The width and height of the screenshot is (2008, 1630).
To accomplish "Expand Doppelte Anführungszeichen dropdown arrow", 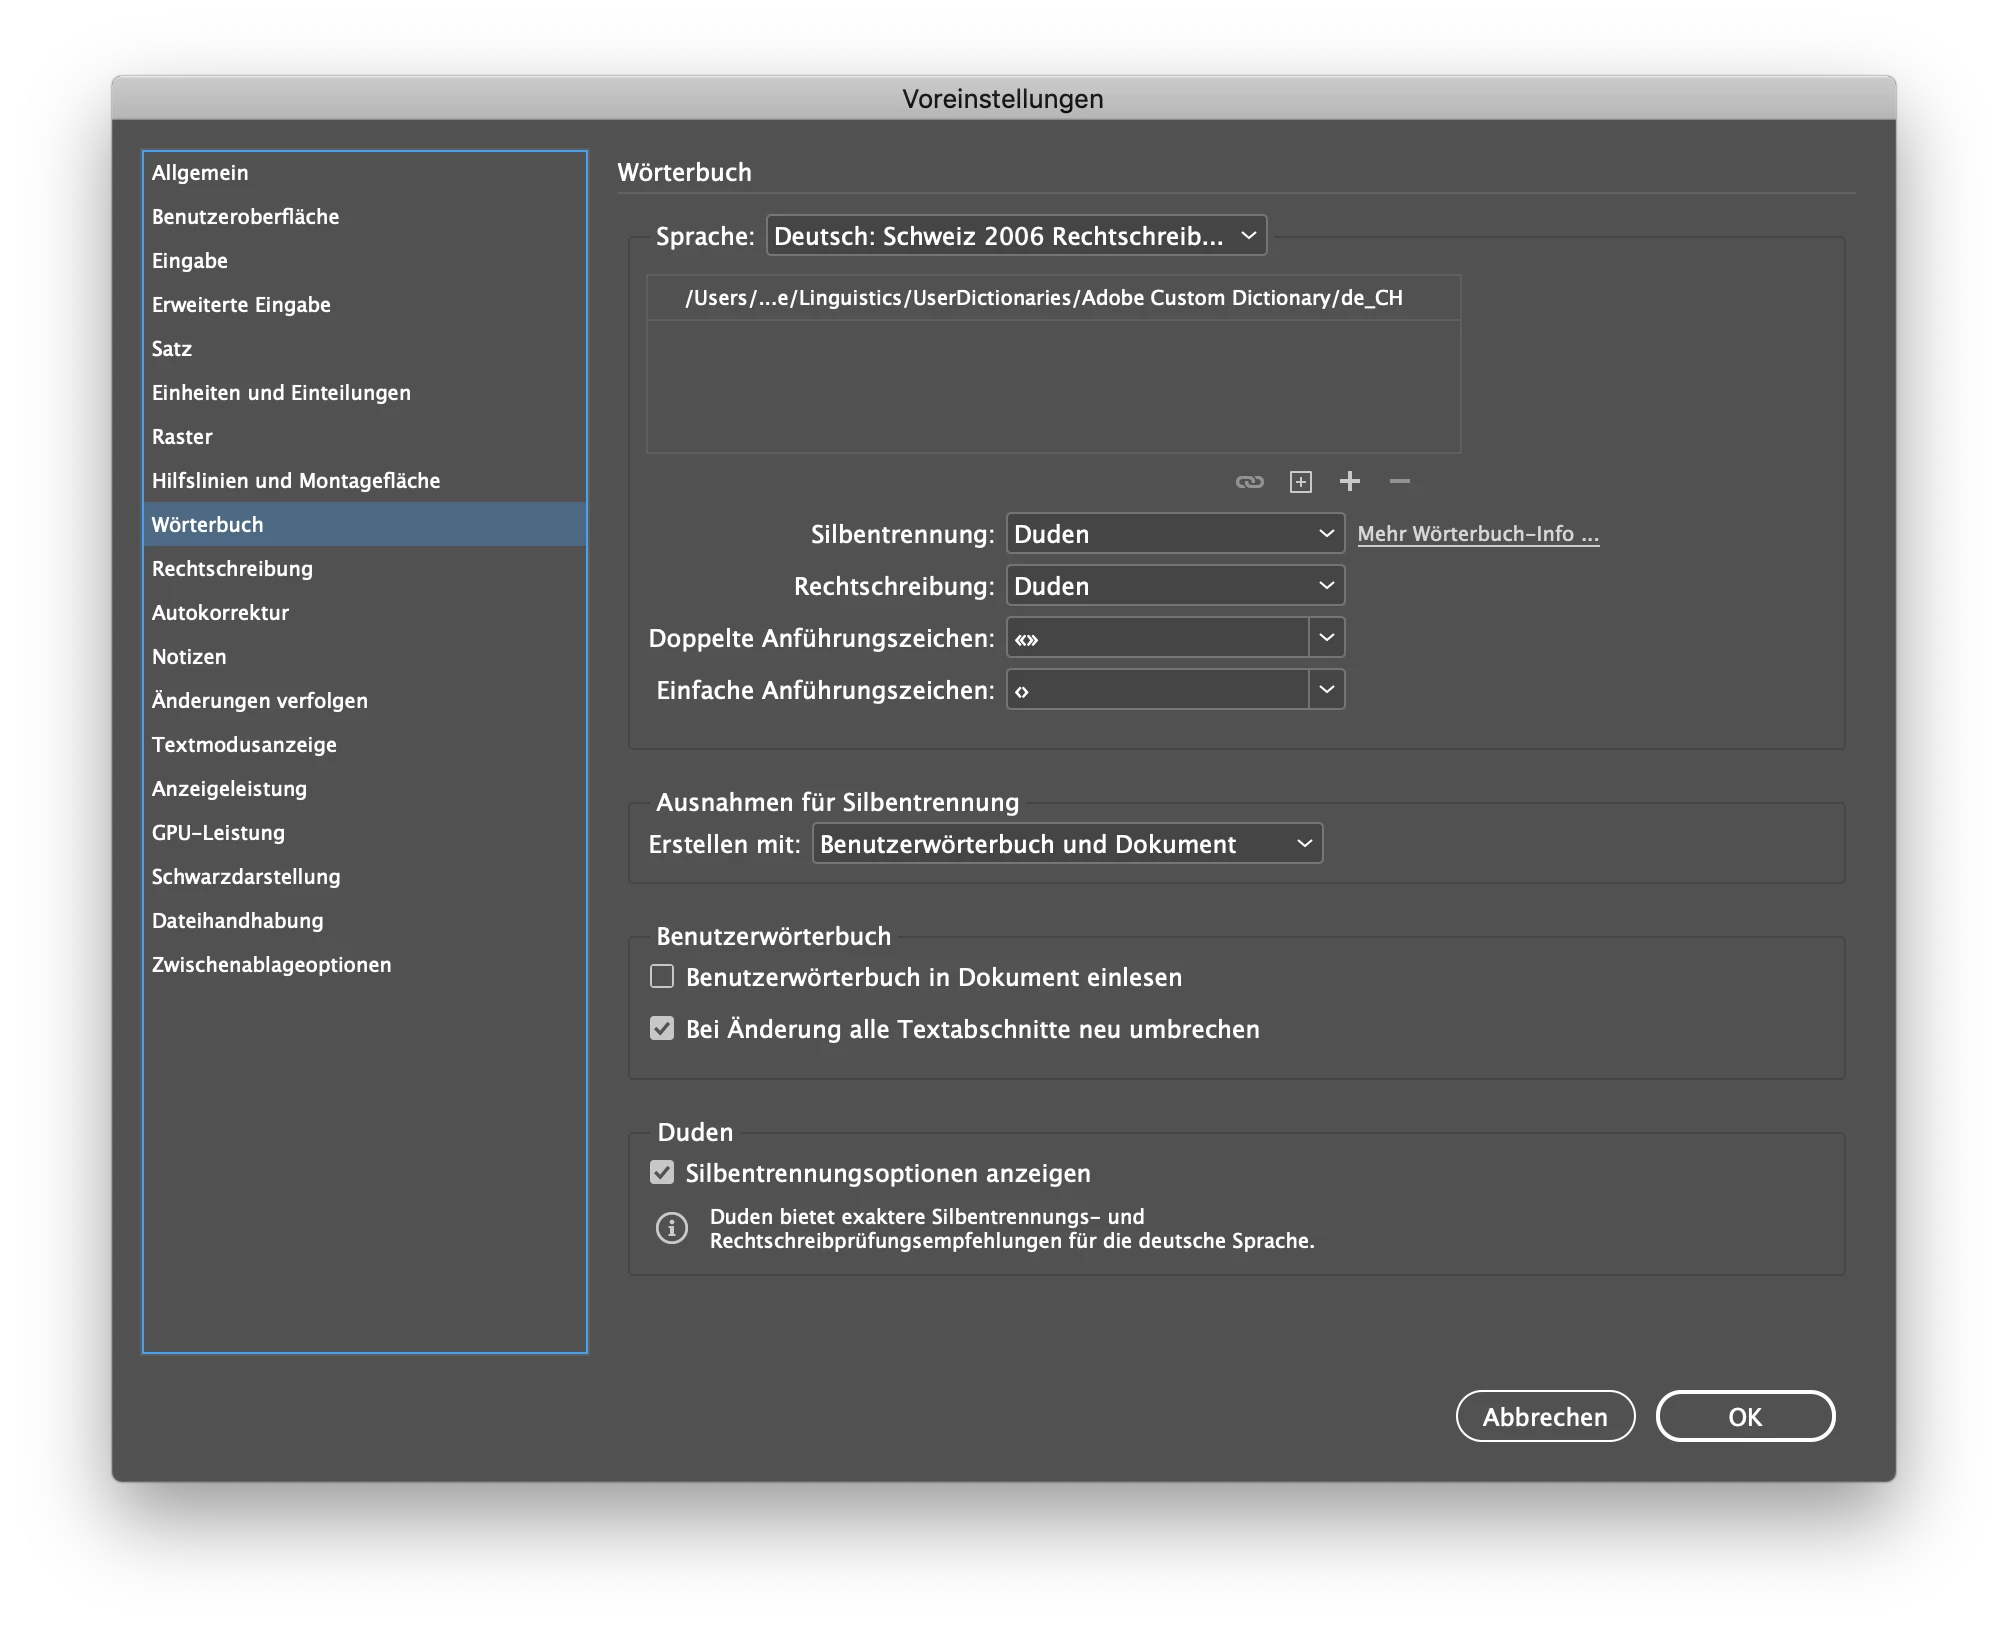I will pyautogui.click(x=1326, y=638).
